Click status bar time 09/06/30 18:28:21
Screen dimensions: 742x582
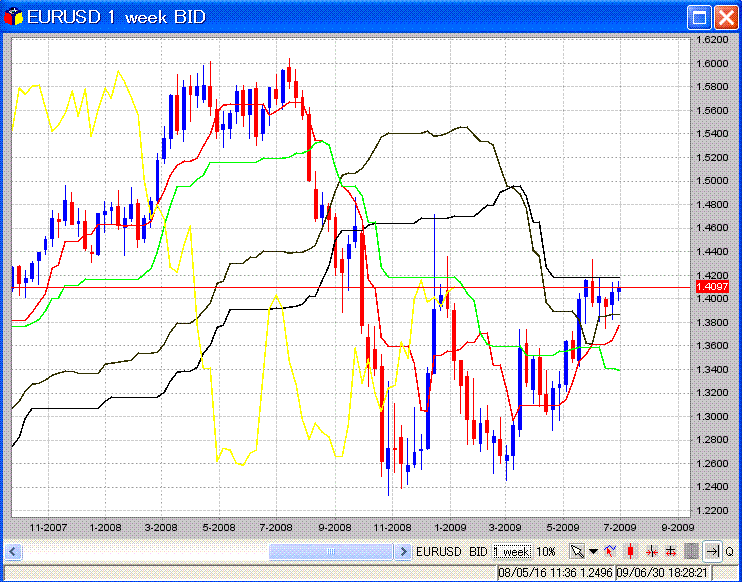pos(662,573)
